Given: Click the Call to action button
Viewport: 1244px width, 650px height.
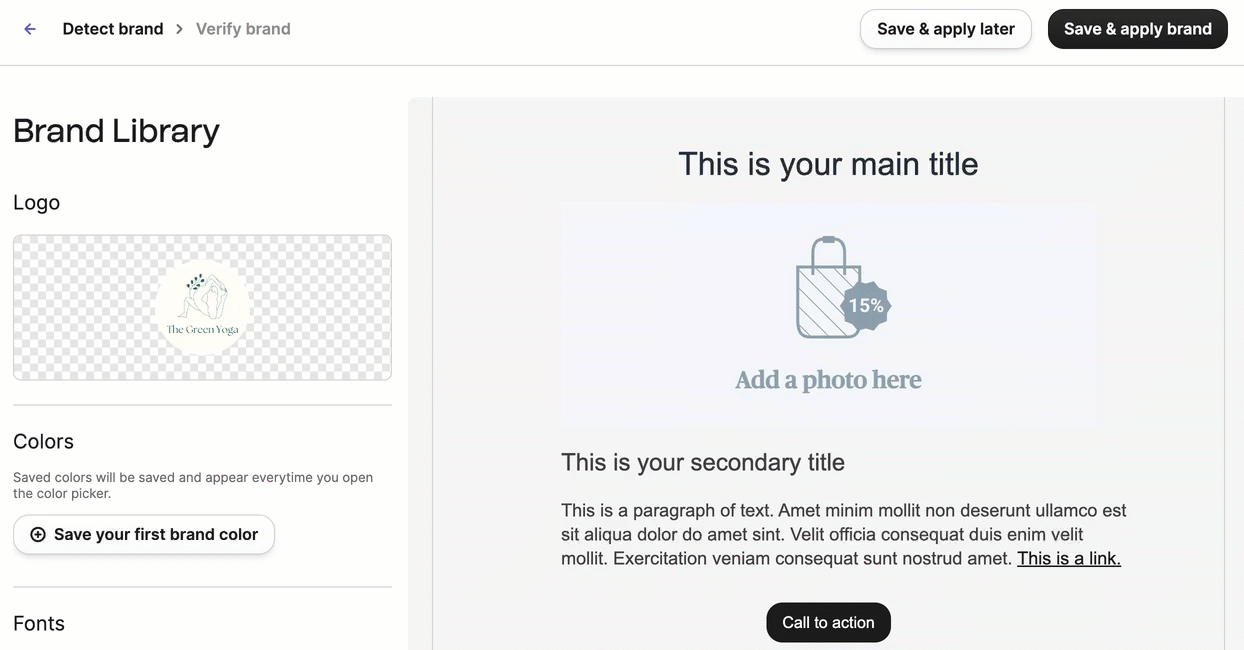Looking at the screenshot, I should coord(828,622).
